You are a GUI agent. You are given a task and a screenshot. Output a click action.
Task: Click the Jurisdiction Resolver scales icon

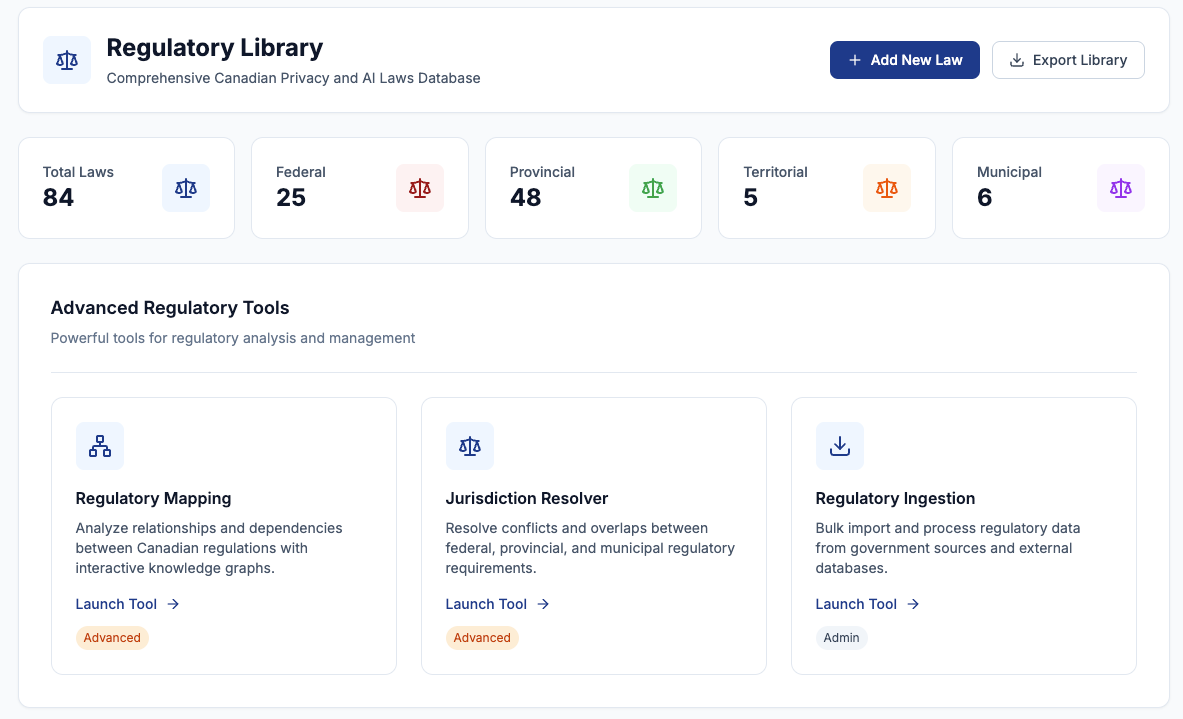[x=470, y=446]
